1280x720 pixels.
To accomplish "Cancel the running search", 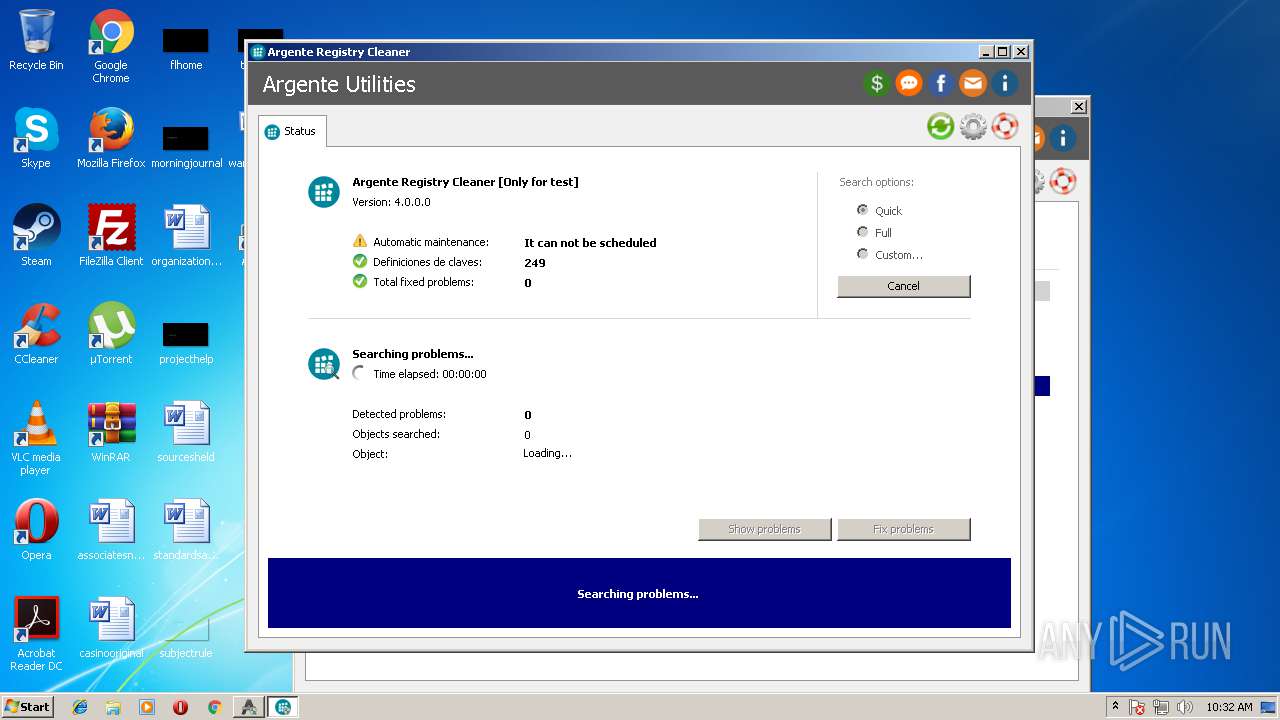I will coord(903,286).
